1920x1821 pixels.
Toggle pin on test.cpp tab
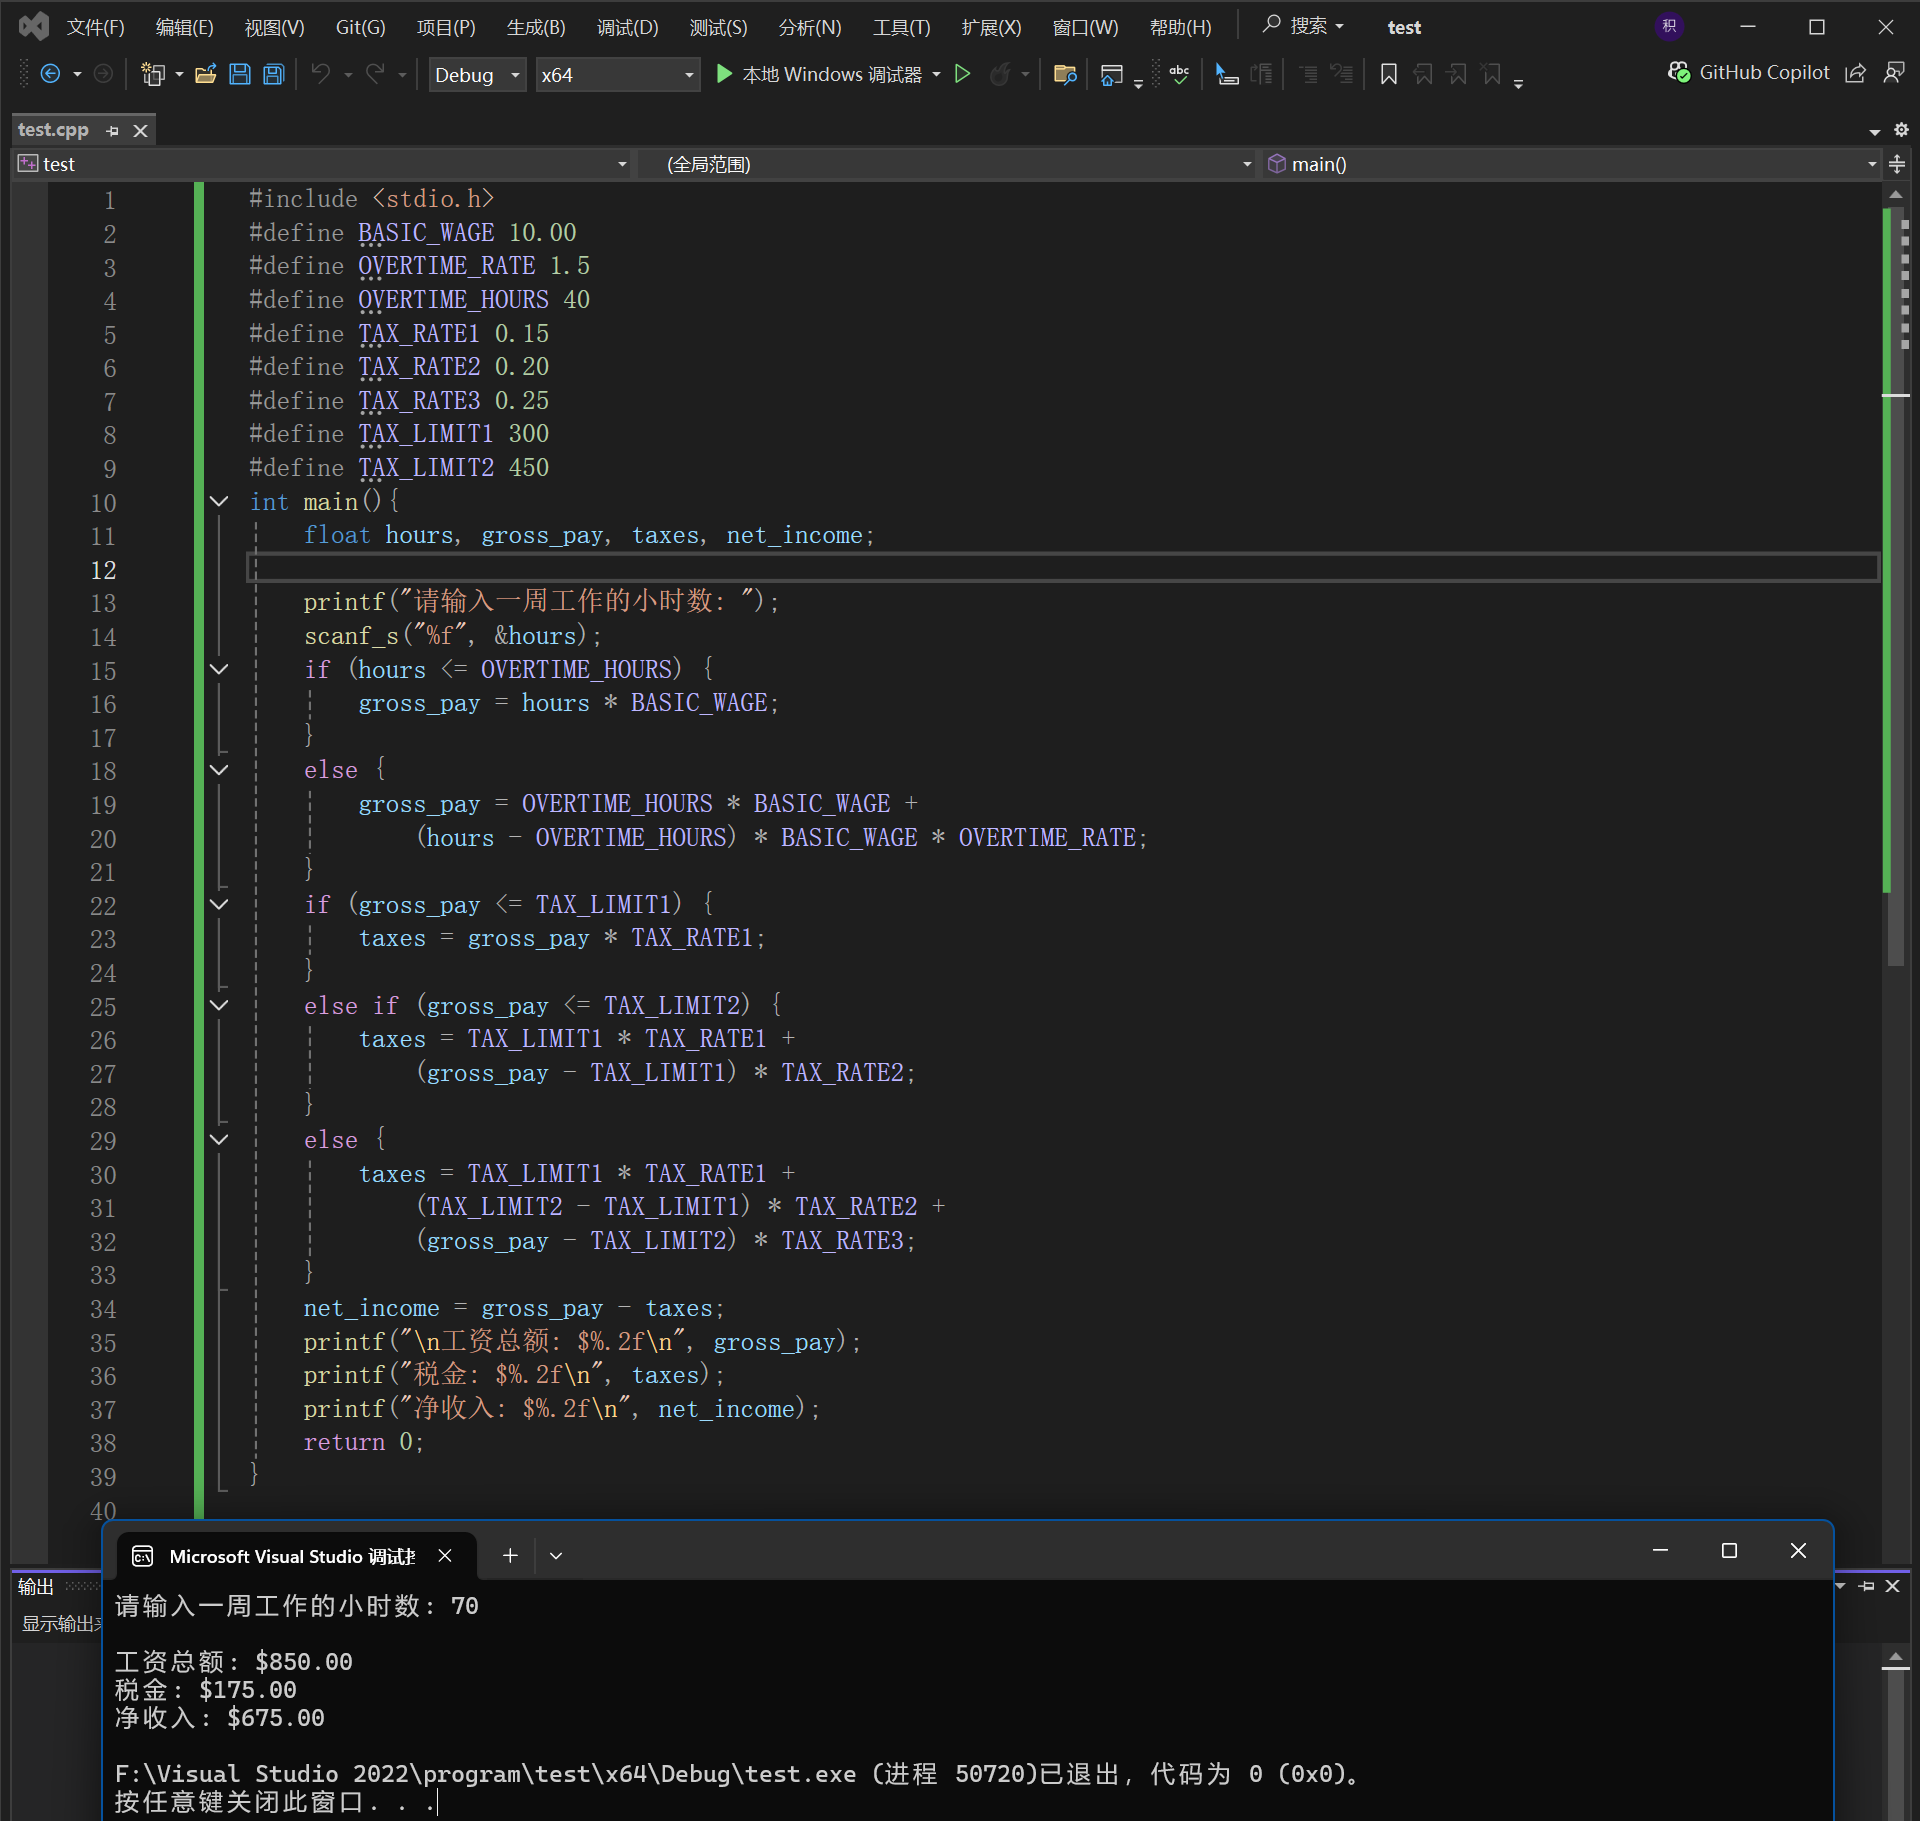click(x=113, y=131)
